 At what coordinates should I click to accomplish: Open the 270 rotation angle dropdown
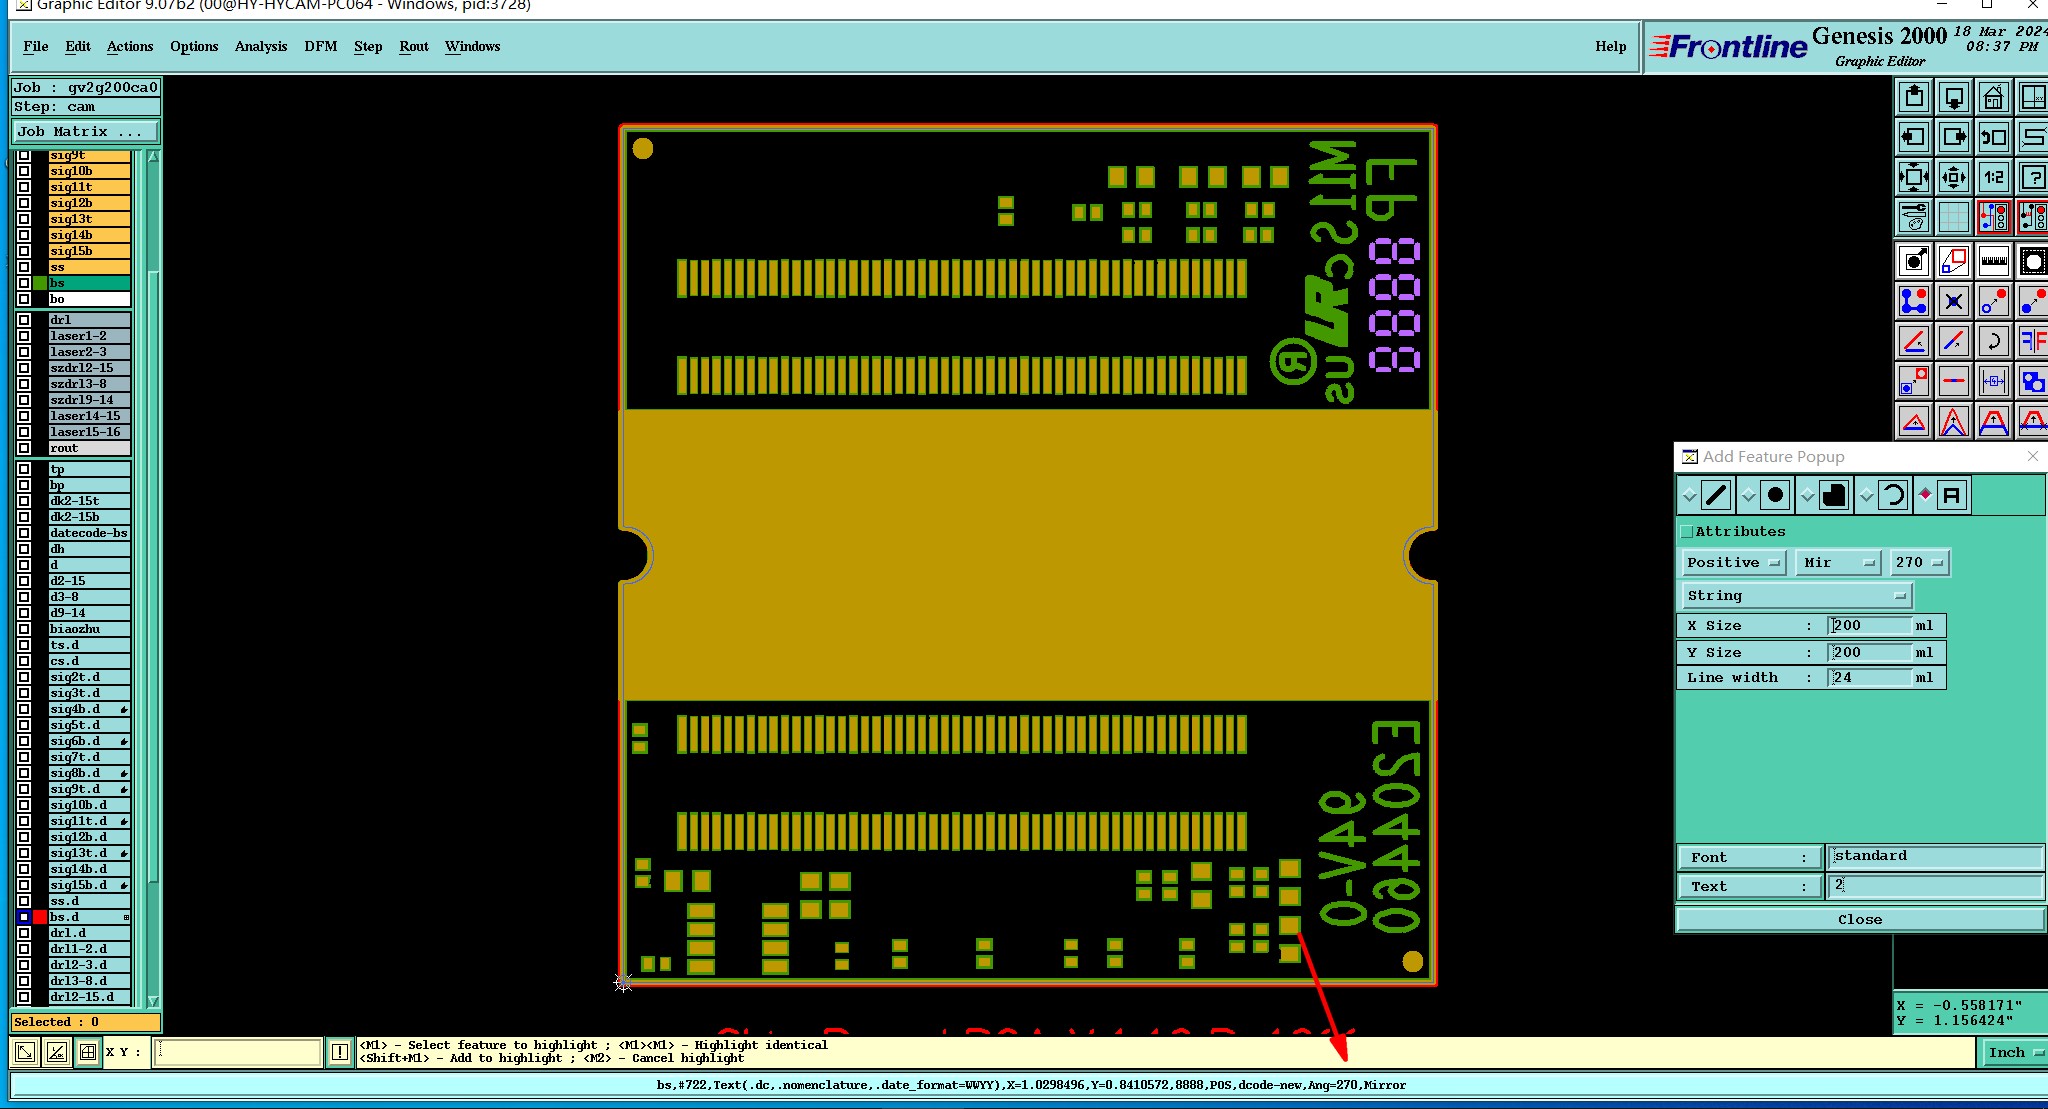coord(1919,563)
